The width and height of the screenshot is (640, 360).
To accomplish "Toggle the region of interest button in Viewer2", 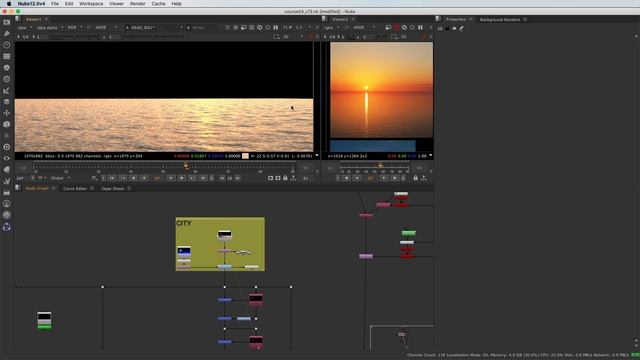I will click(x=394, y=37).
